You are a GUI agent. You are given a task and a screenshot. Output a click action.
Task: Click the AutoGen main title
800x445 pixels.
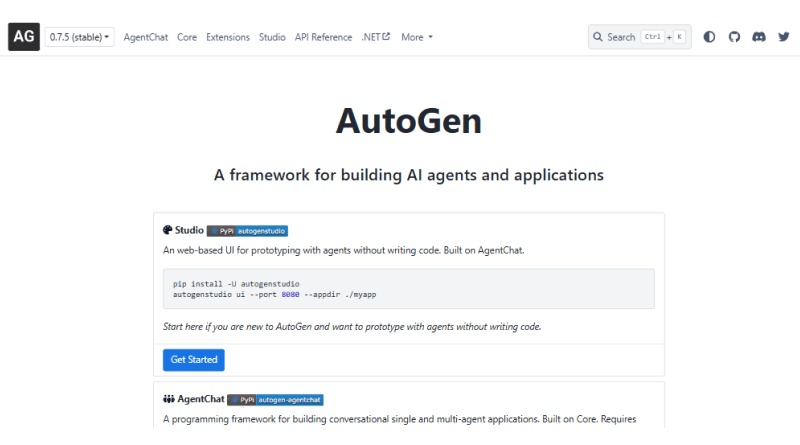click(x=409, y=121)
